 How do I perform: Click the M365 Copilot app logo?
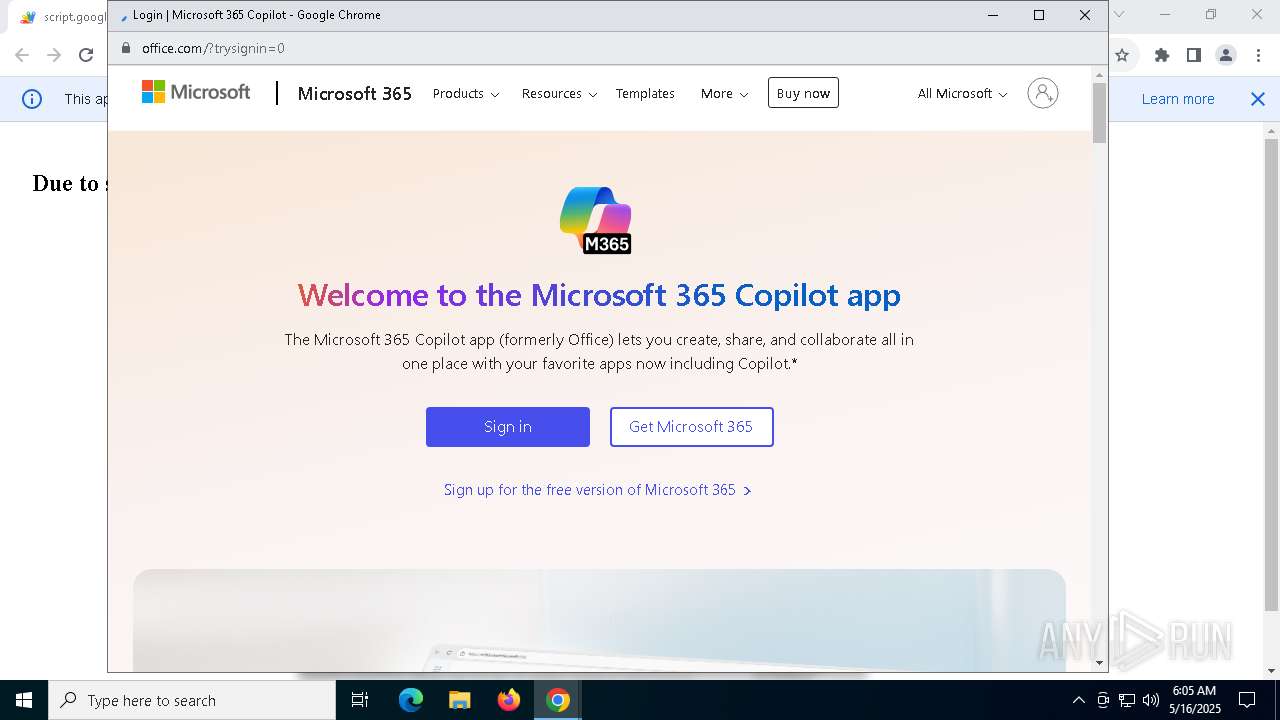(596, 220)
